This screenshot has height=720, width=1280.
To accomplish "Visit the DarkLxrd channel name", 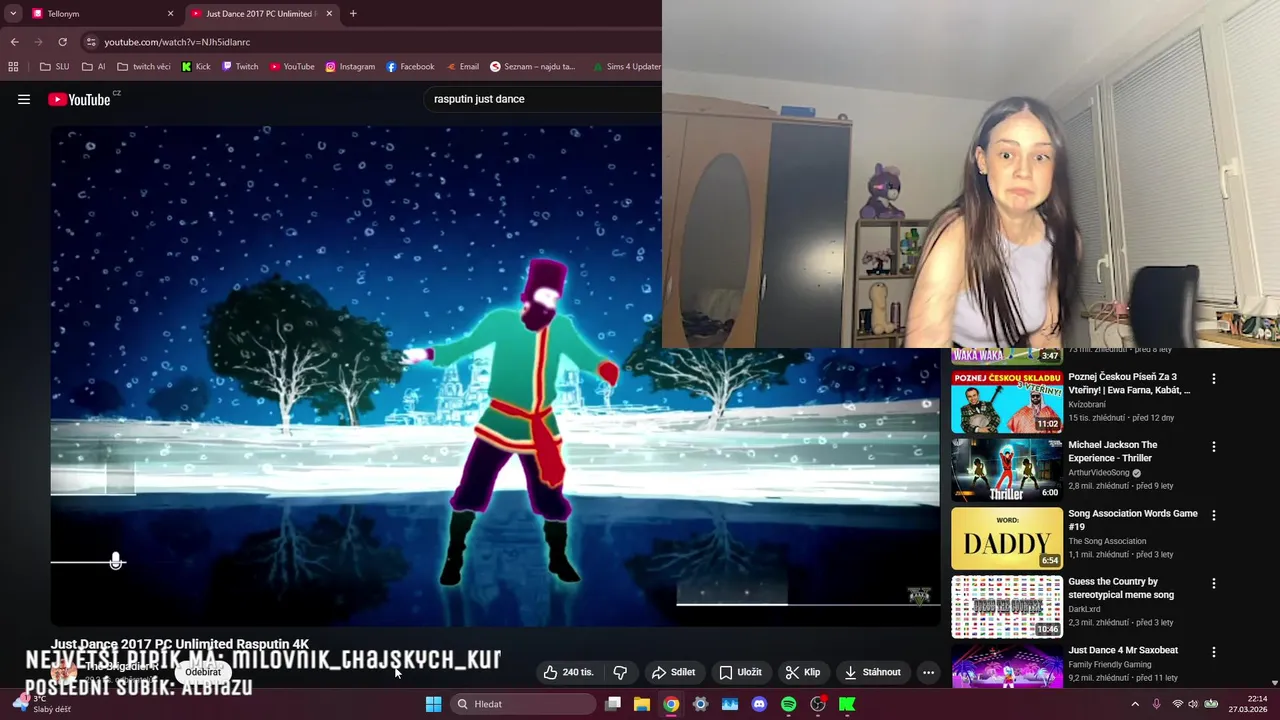I will (1086, 609).
